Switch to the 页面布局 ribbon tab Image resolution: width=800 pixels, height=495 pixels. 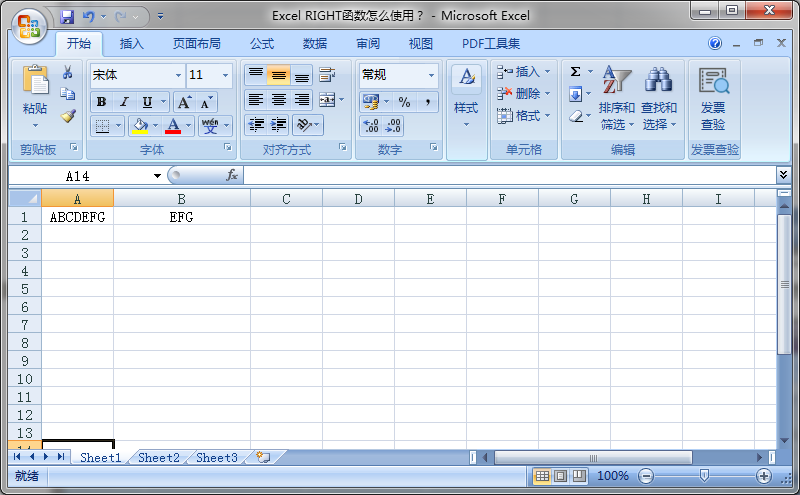coord(196,44)
